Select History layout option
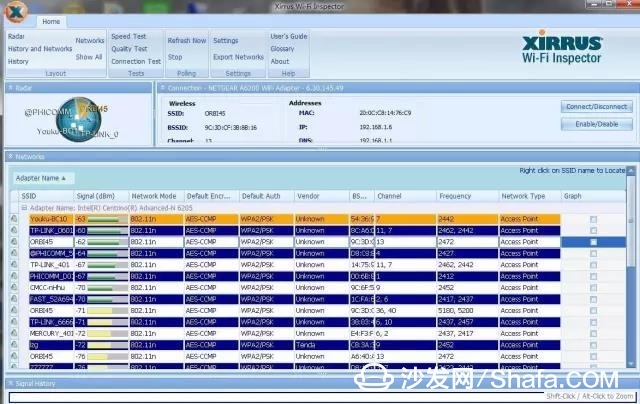The width and height of the screenshot is (640, 404). click(18, 61)
